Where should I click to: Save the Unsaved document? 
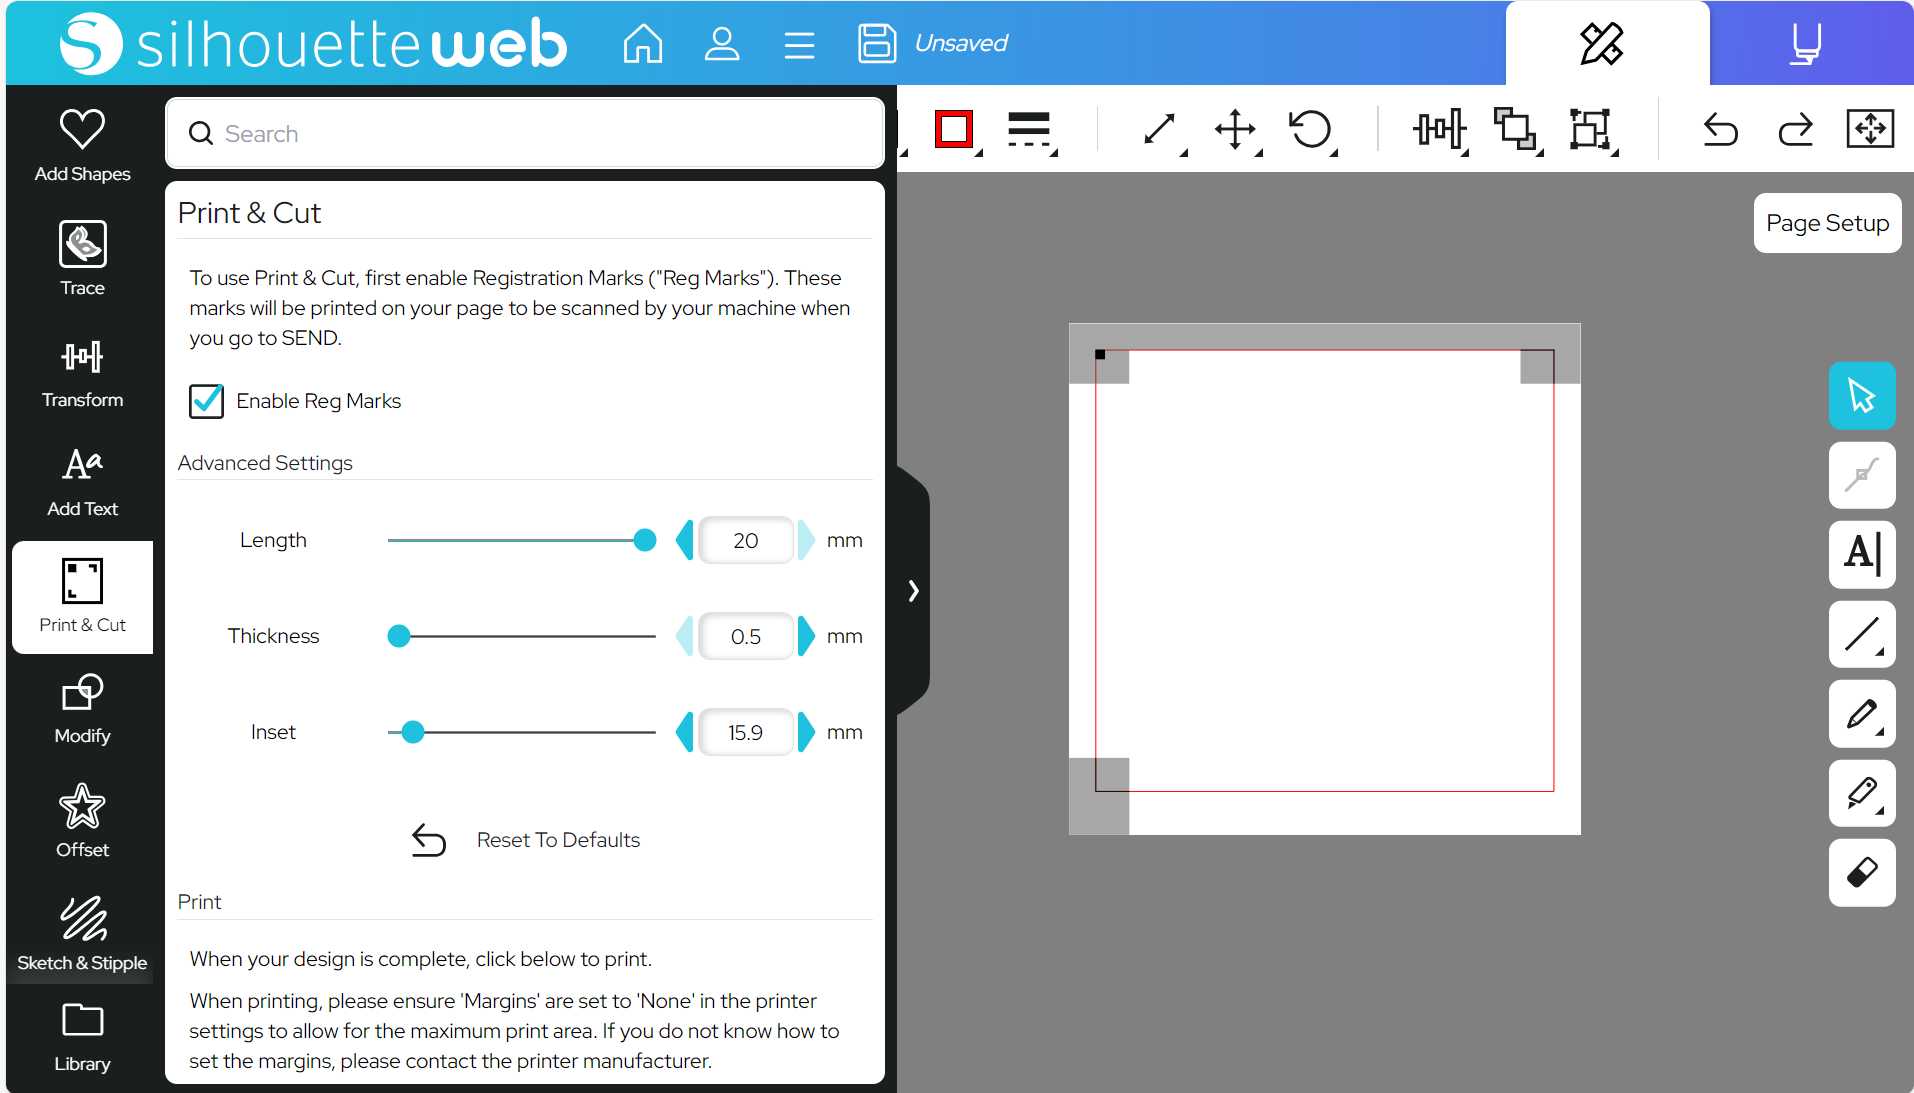click(x=877, y=43)
